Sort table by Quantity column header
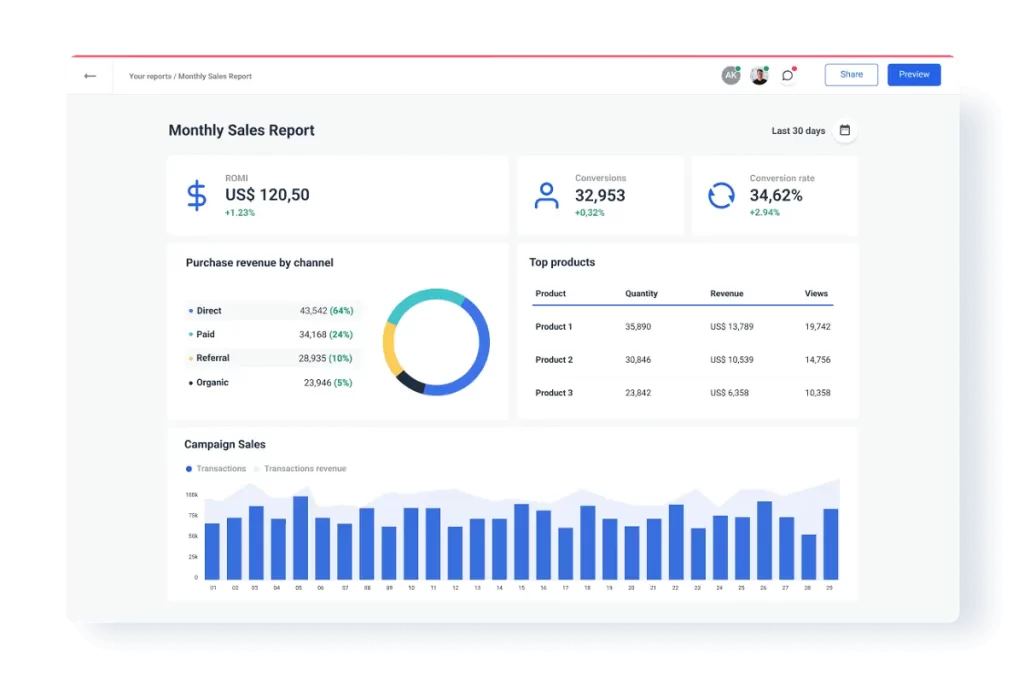This screenshot has height=678, width=1024. 641,294
